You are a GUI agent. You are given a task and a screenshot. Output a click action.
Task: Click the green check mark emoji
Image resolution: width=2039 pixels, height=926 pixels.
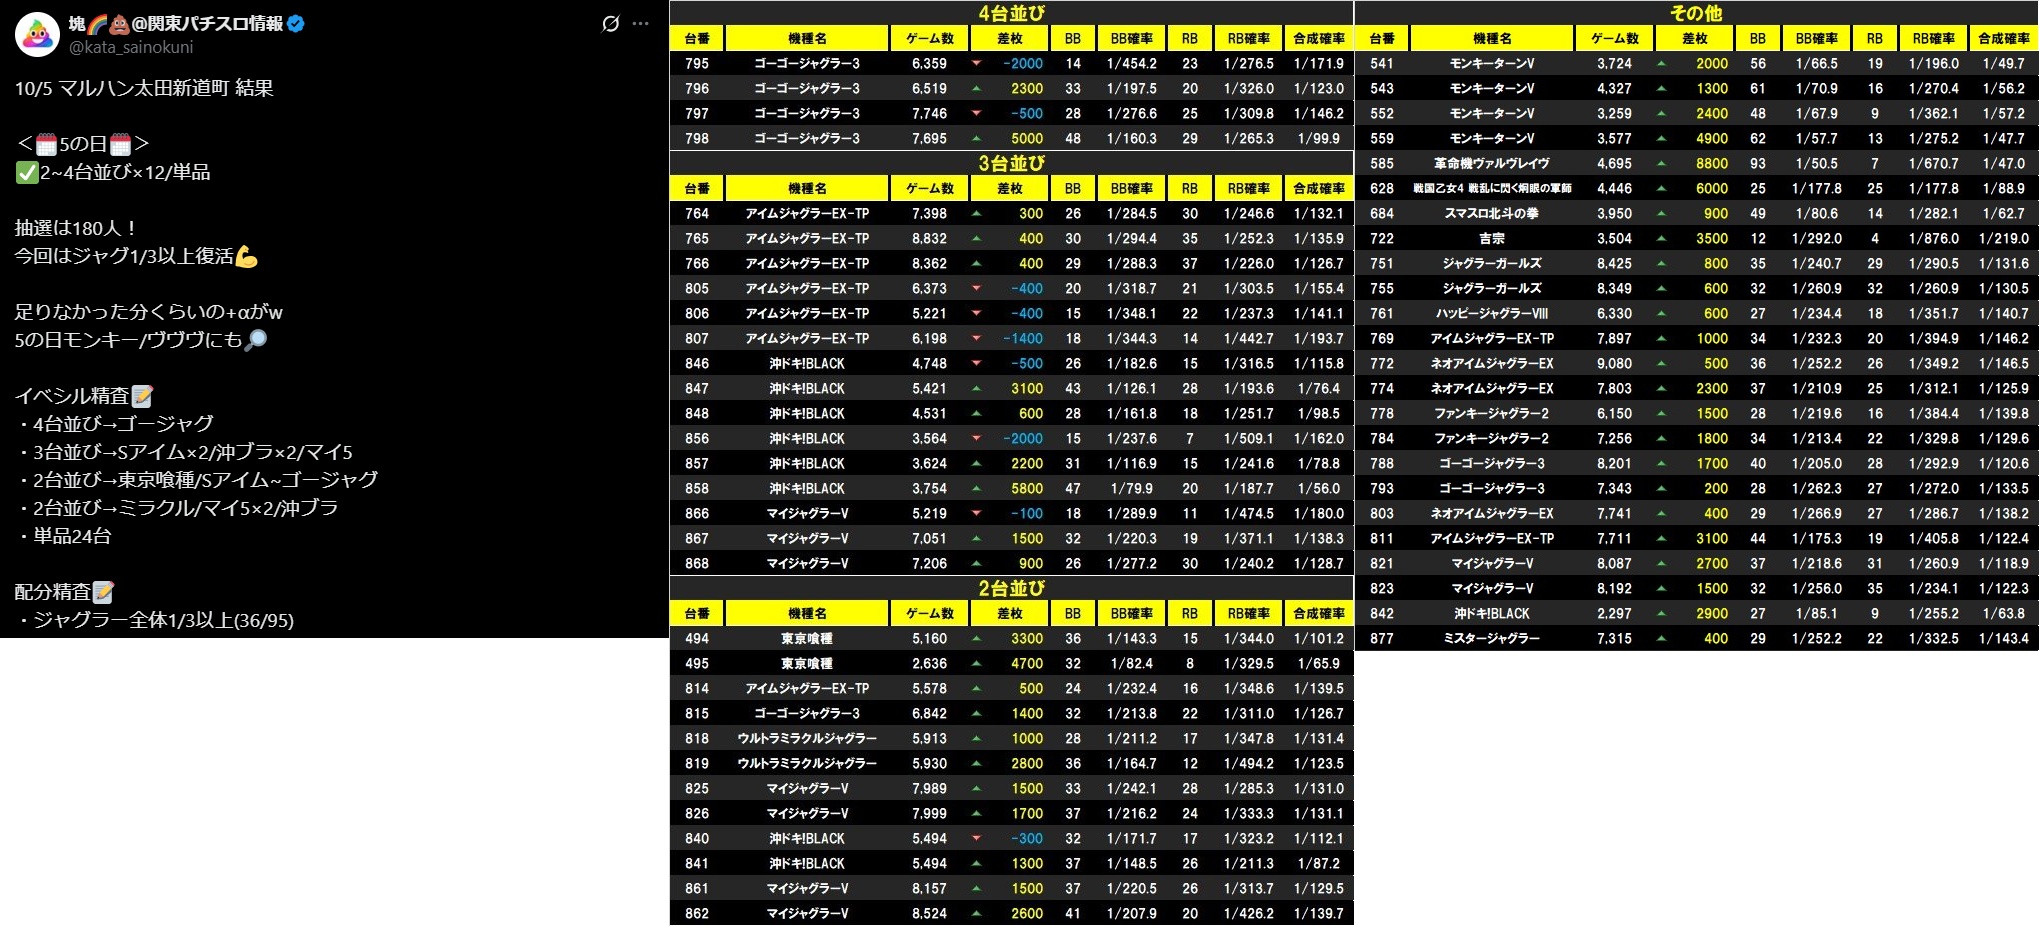27,172
